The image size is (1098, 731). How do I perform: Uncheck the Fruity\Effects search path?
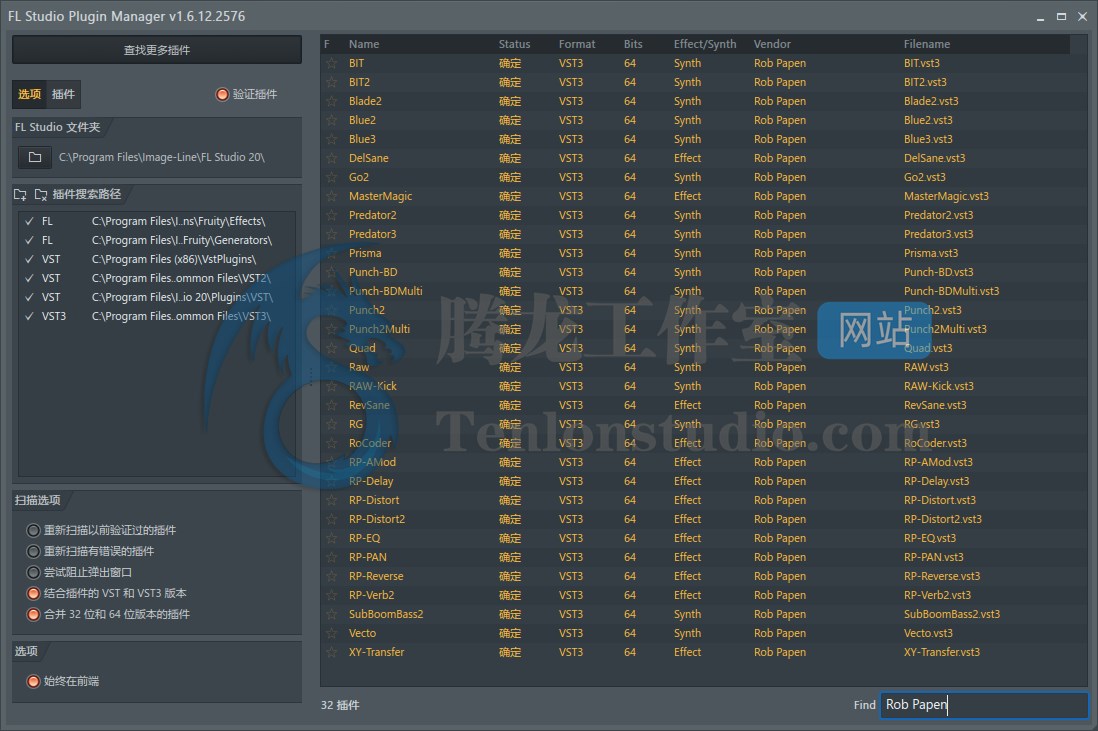(29, 221)
